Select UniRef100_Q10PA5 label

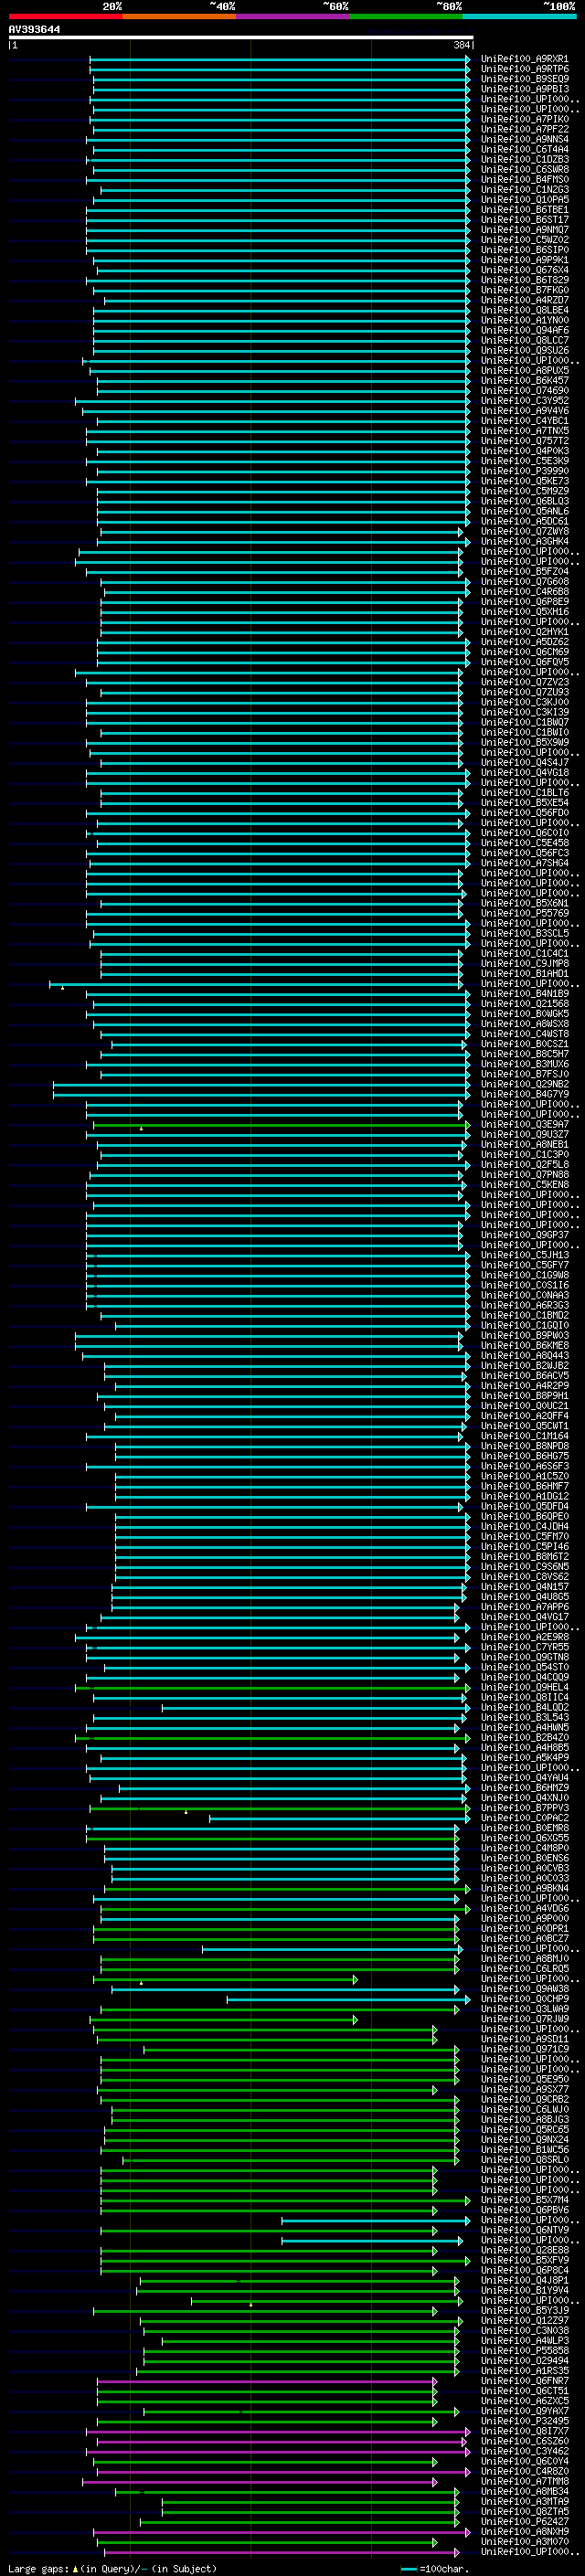pyautogui.click(x=525, y=199)
